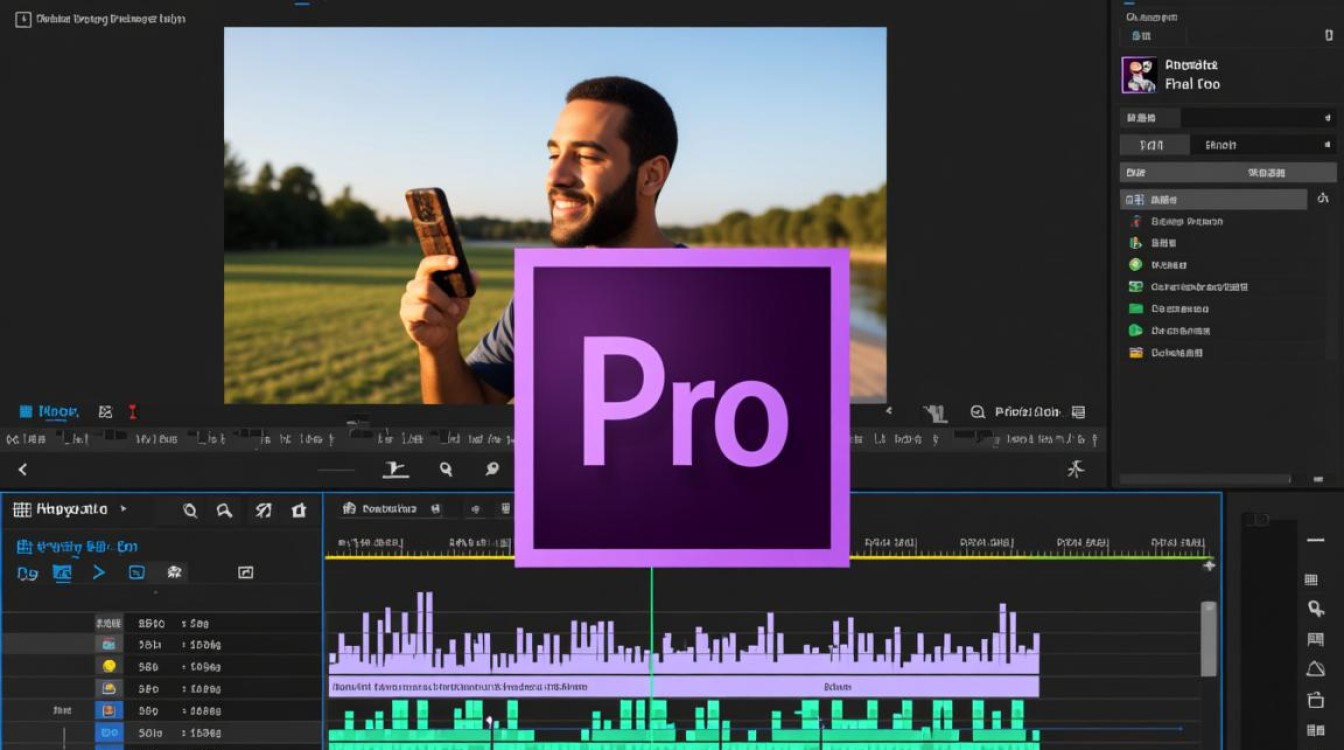Click the left-pointing chevron at the transport bar's left end
Image resolution: width=1344 pixels, height=750 pixels.
(x=23, y=469)
